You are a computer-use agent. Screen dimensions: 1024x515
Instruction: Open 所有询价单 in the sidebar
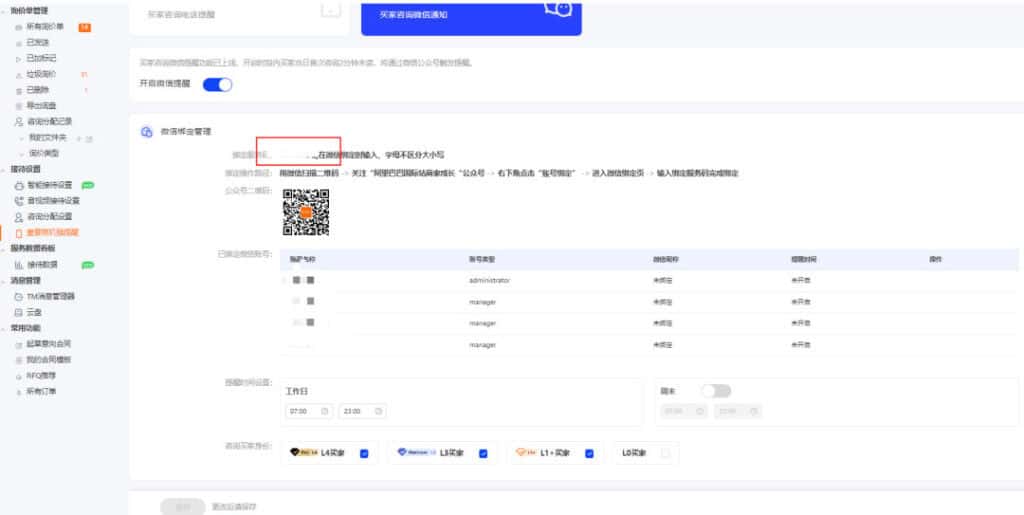[48, 27]
